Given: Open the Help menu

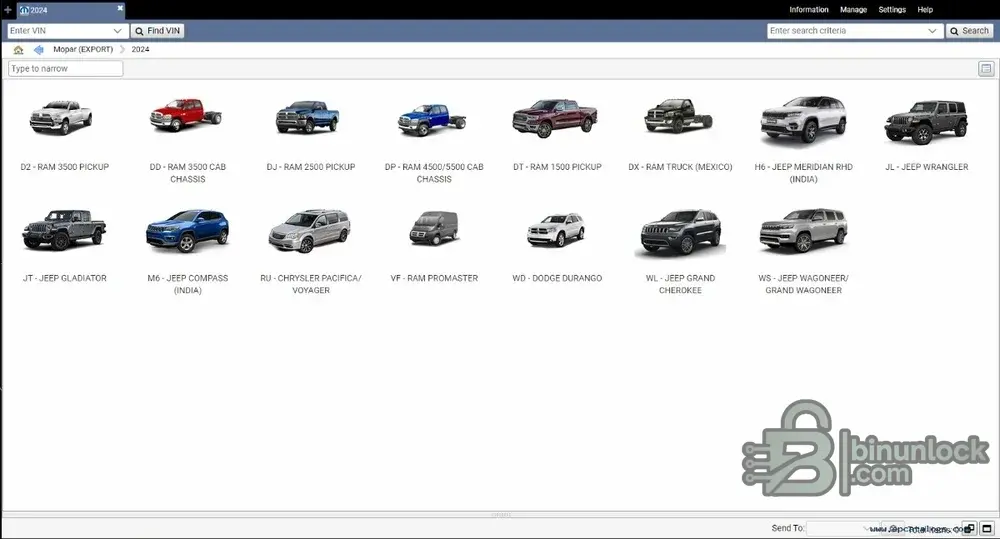Looking at the screenshot, I should (925, 10).
